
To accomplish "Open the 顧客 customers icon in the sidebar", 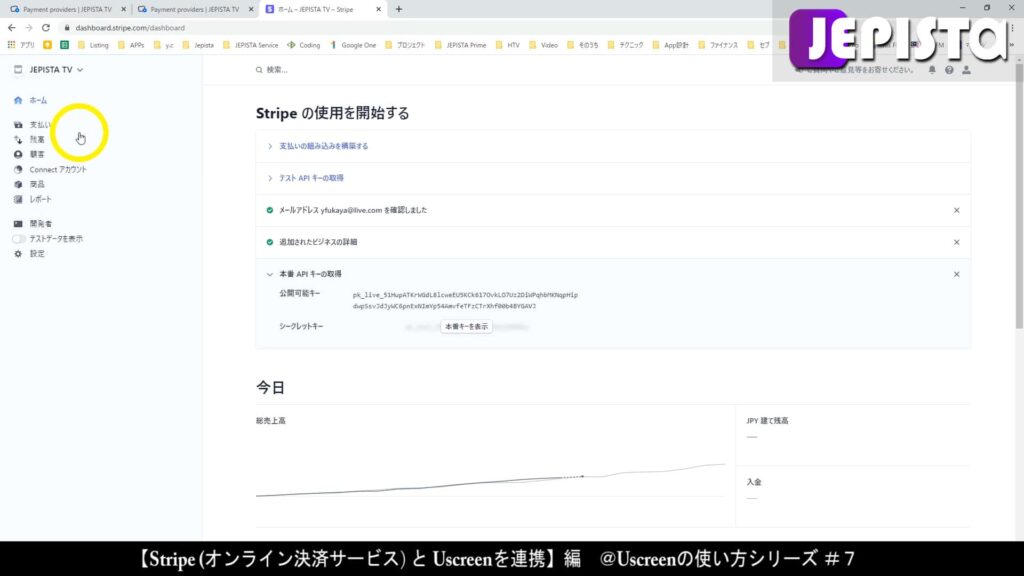I will [x=18, y=155].
